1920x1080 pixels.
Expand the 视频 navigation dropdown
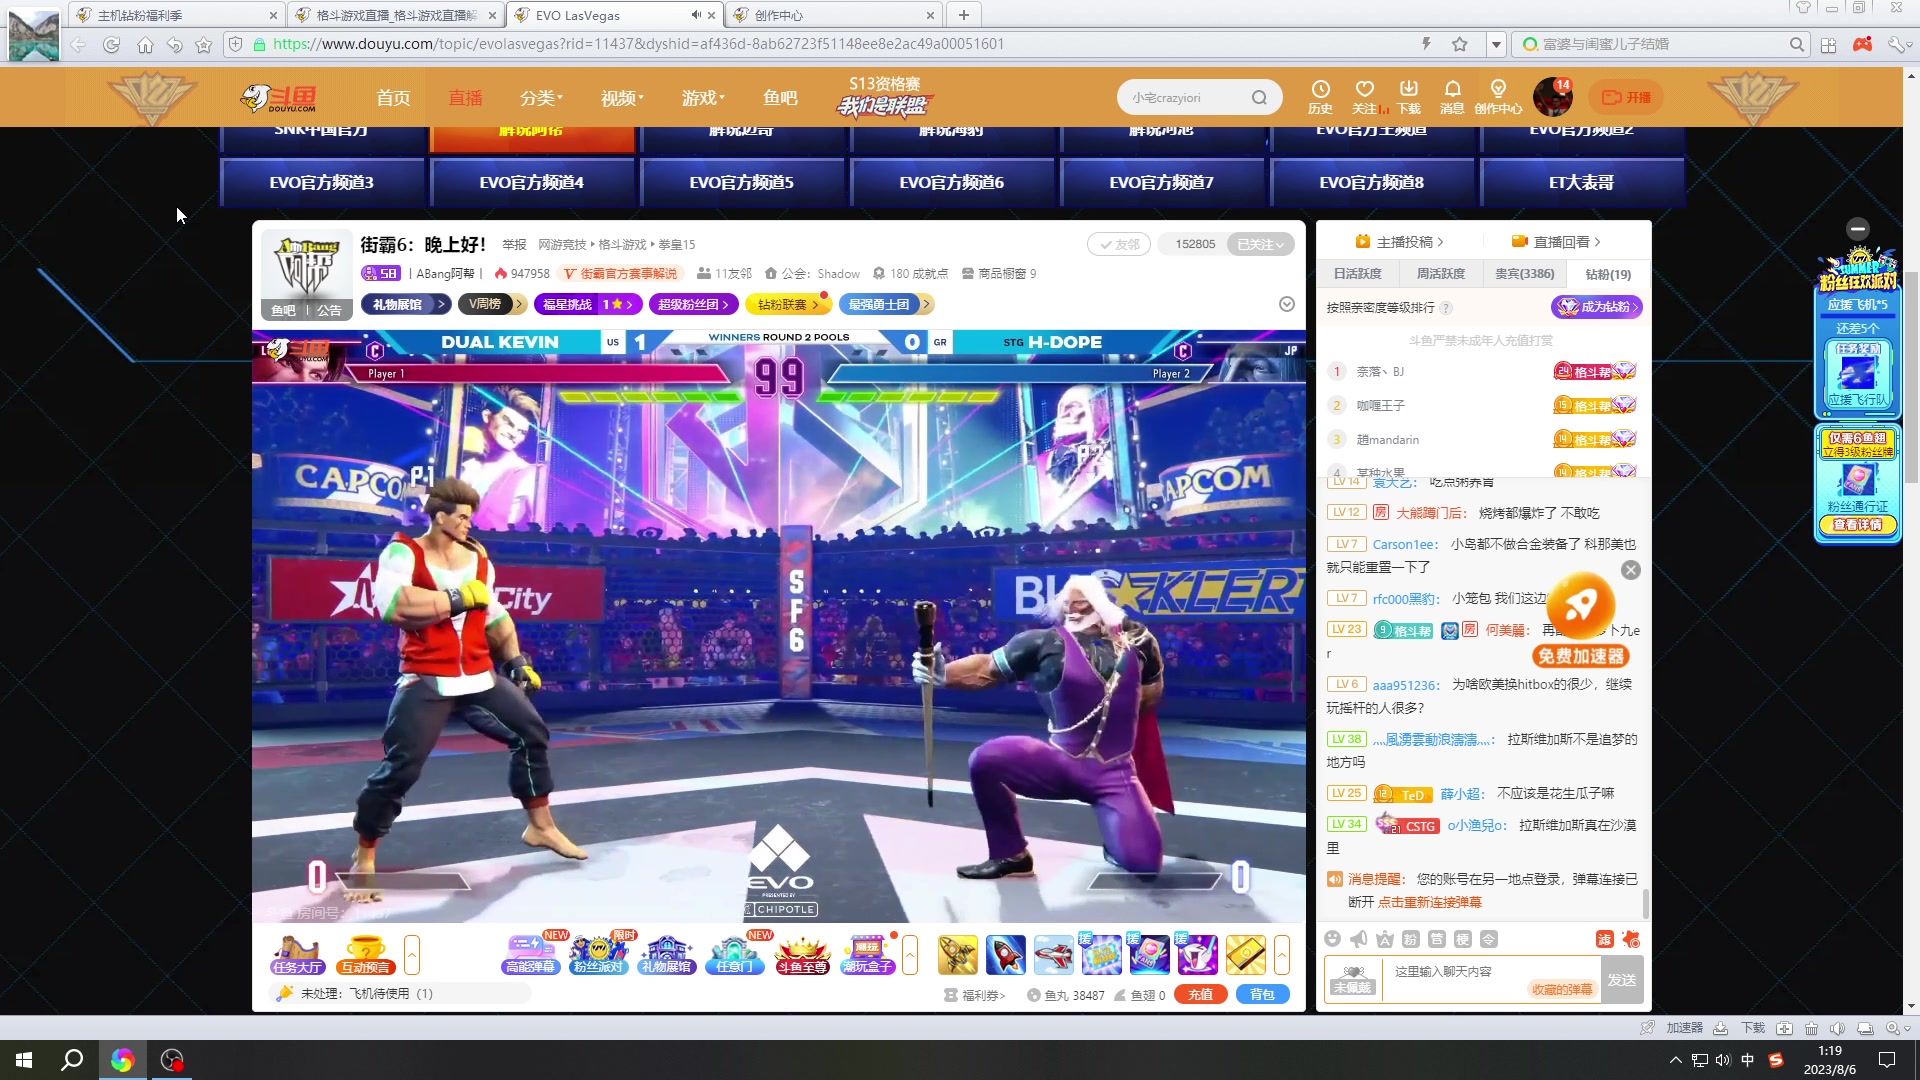point(622,98)
